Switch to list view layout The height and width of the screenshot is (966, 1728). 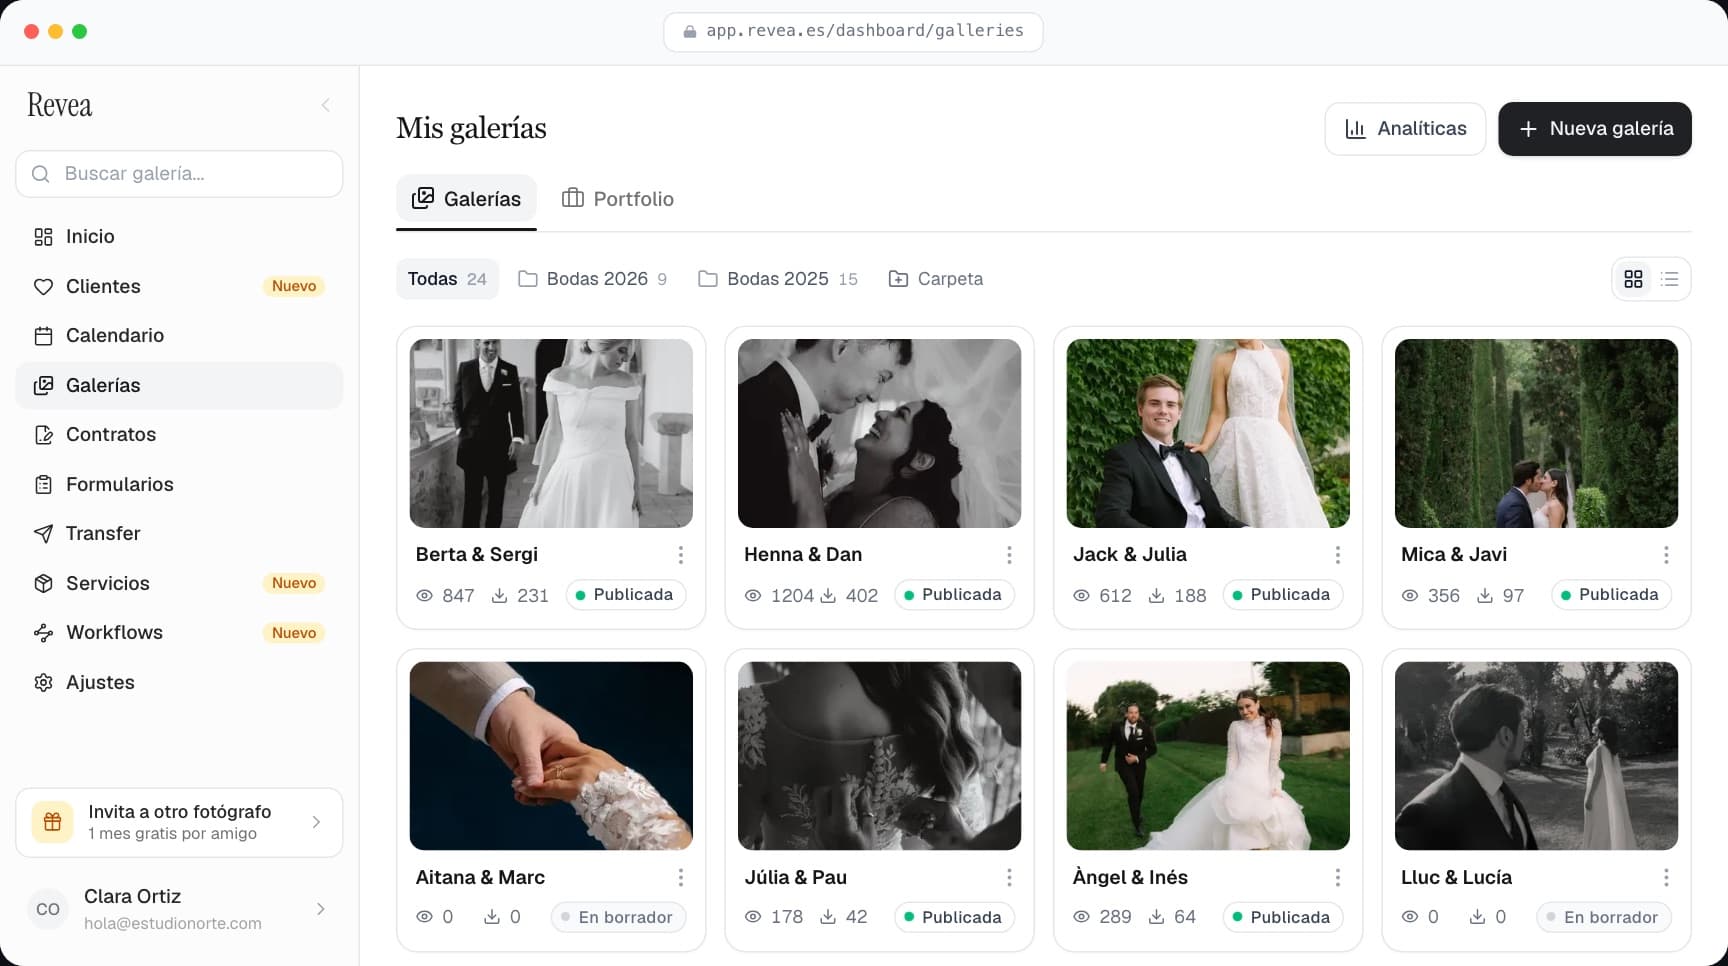pos(1669,279)
